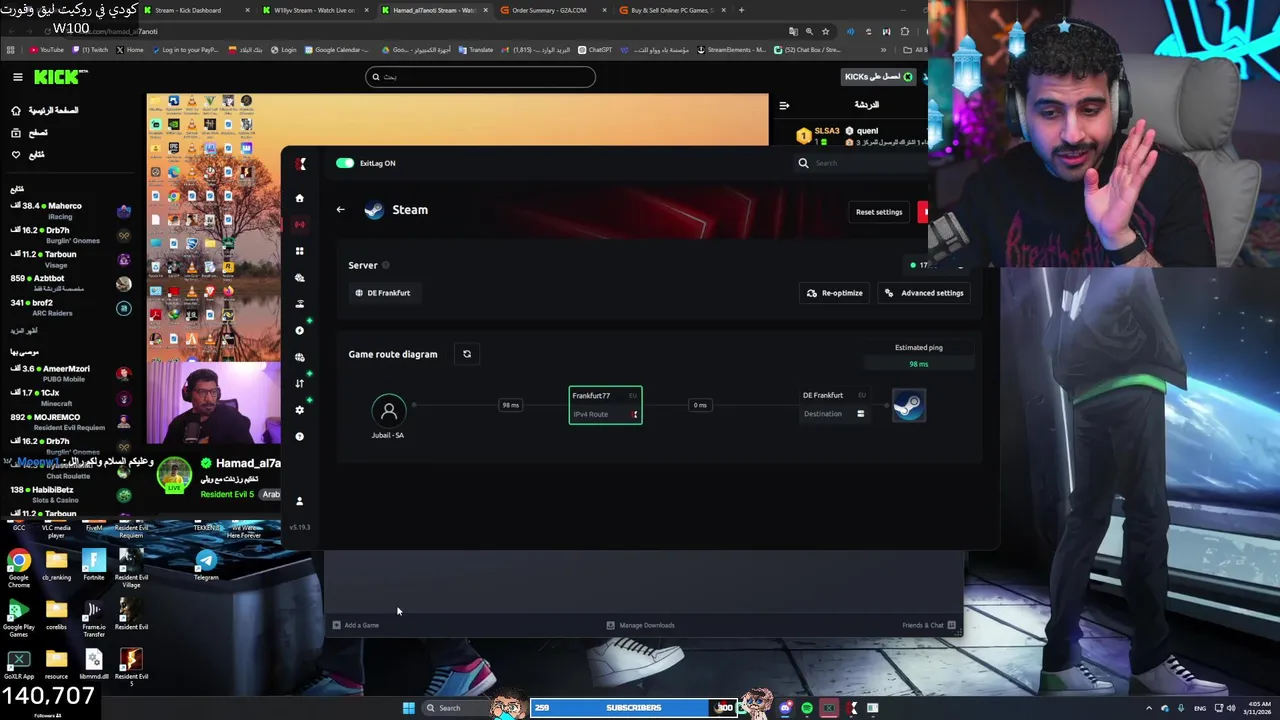Open the Translate bookmark

point(476,50)
